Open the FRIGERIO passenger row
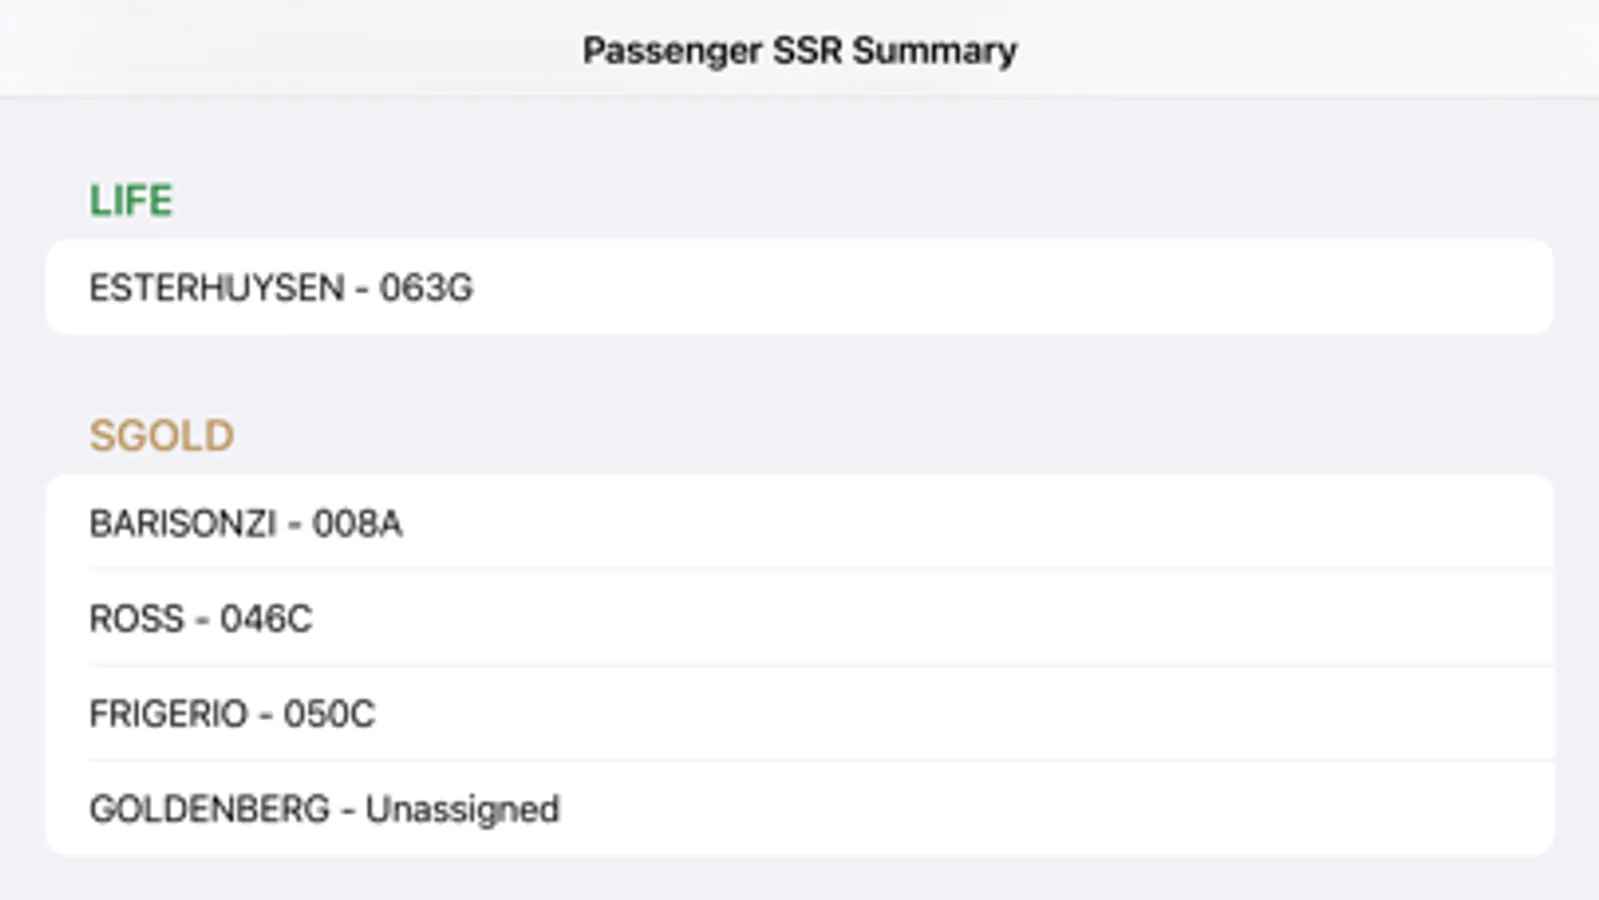The image size is (1599, 900). (x=799, y=714)
